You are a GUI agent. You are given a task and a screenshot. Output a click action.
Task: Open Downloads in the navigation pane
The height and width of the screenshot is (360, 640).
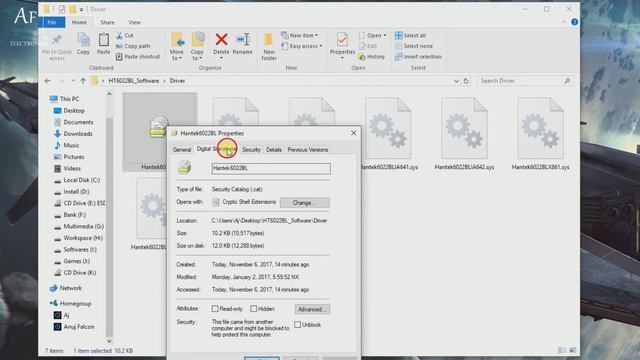coord(78,133)
